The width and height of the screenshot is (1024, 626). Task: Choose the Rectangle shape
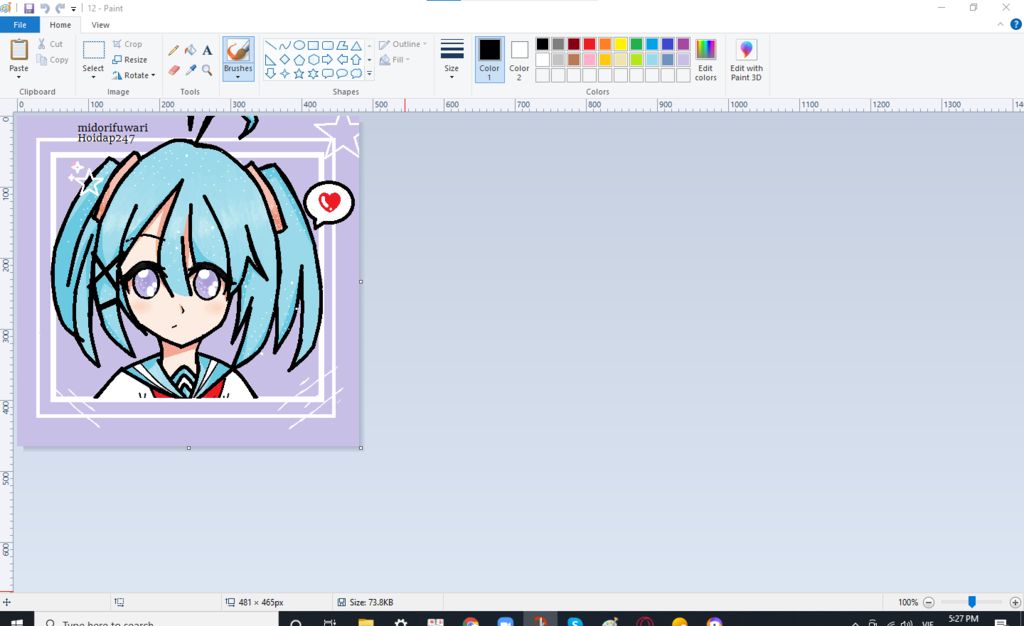tap(313, 46)
